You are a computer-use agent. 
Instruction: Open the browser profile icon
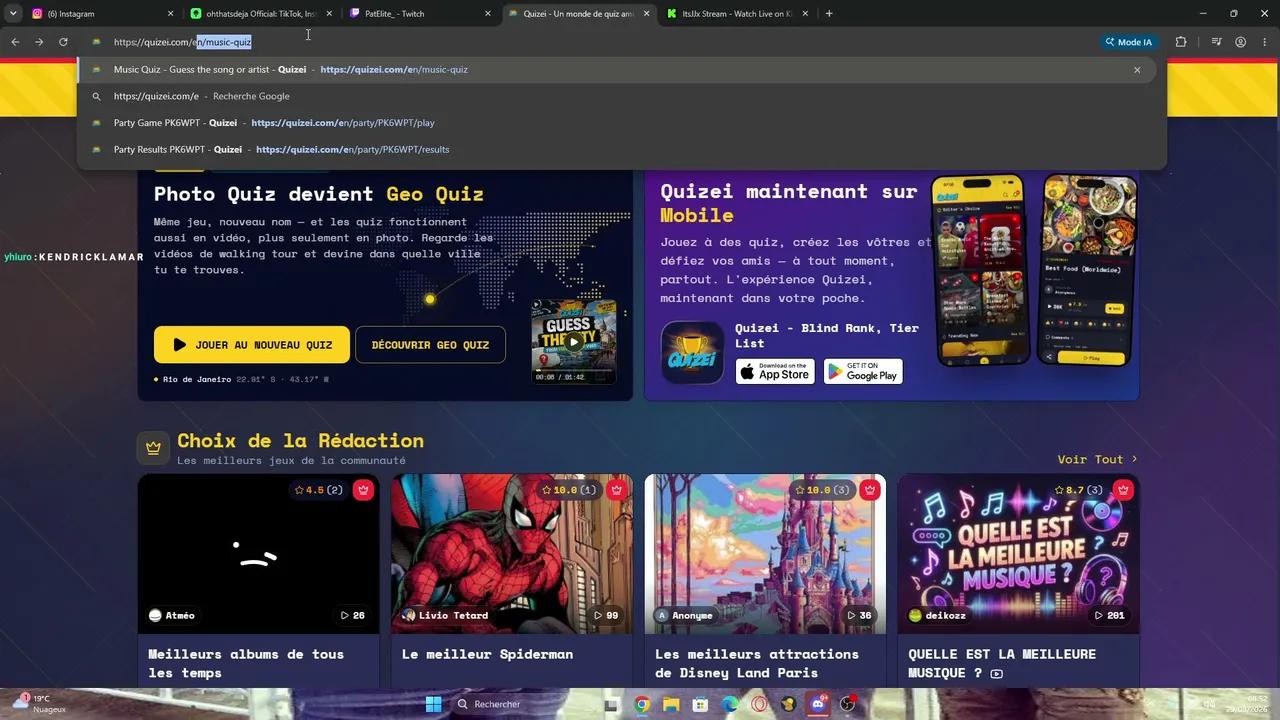(1240, 42)
